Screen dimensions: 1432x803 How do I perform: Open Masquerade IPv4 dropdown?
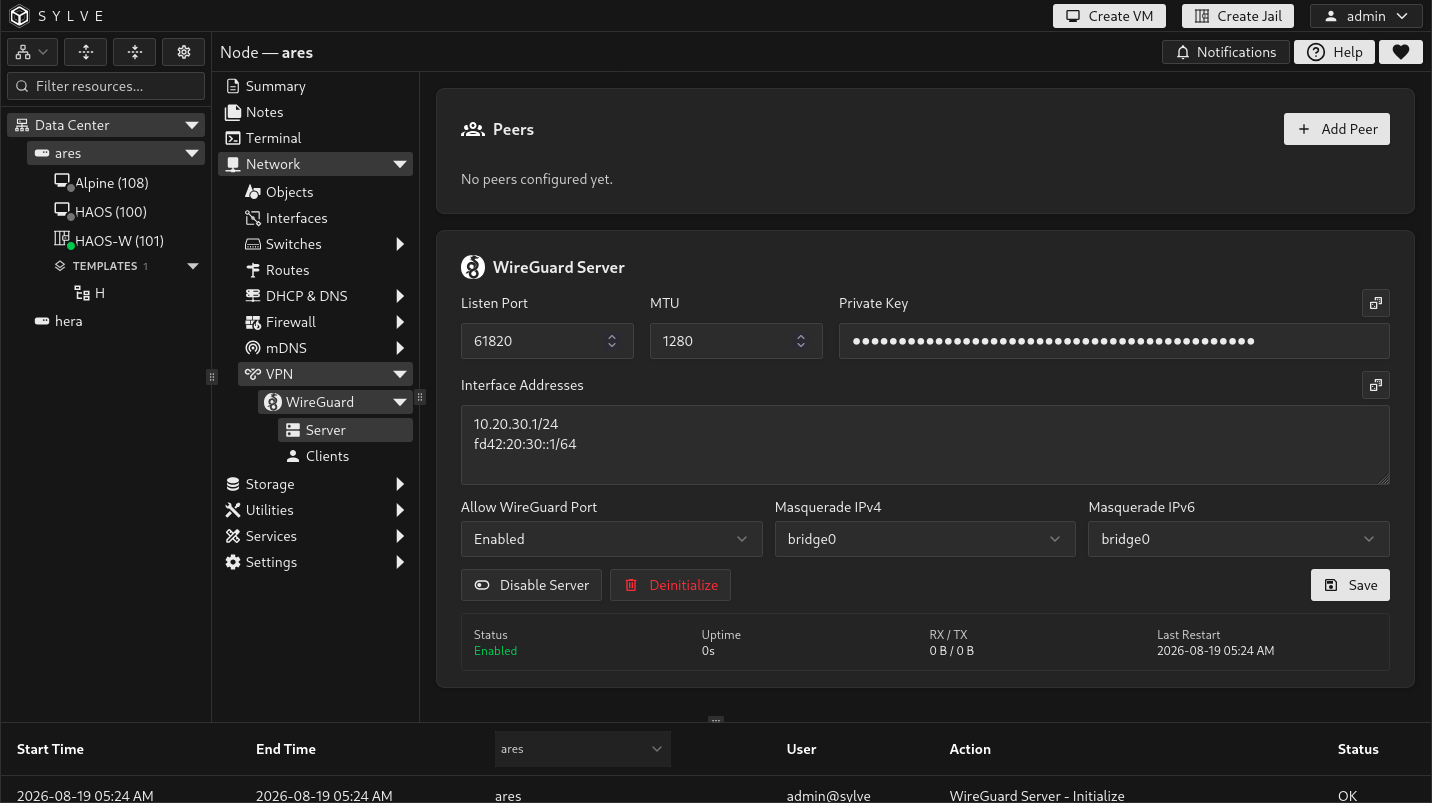(925, 539)
